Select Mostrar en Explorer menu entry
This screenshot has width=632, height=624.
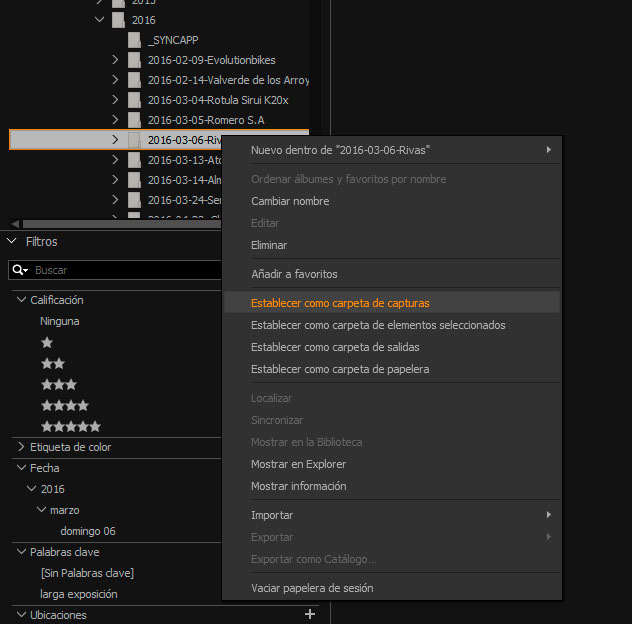coord(298,464)
